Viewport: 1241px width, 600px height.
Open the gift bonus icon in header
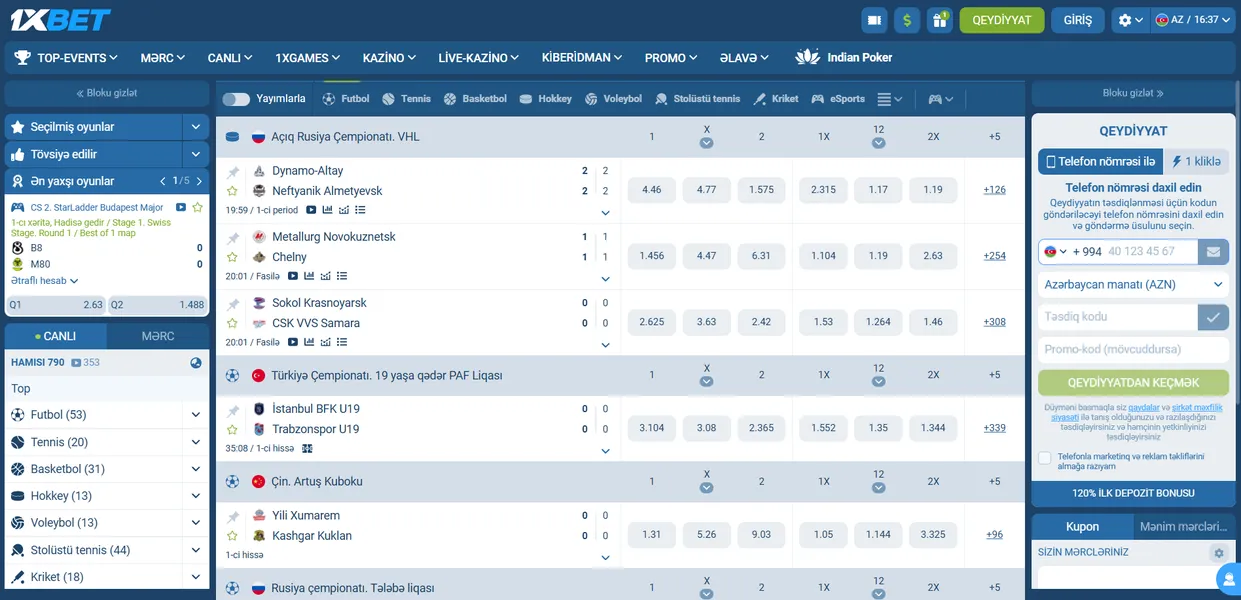[x=939, y=20]
